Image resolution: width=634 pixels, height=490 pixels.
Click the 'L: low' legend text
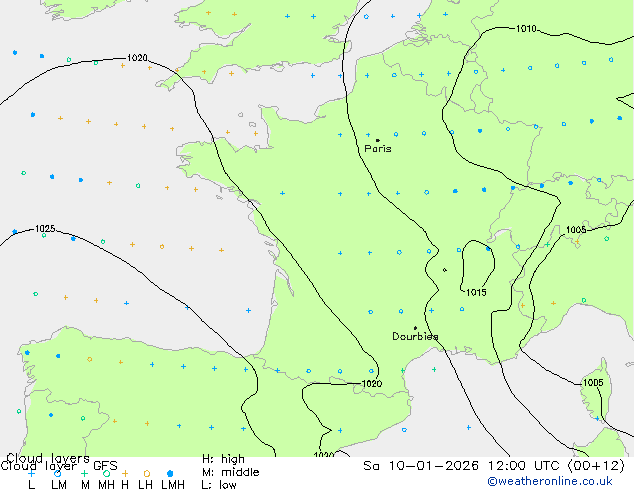pos(219,485)
